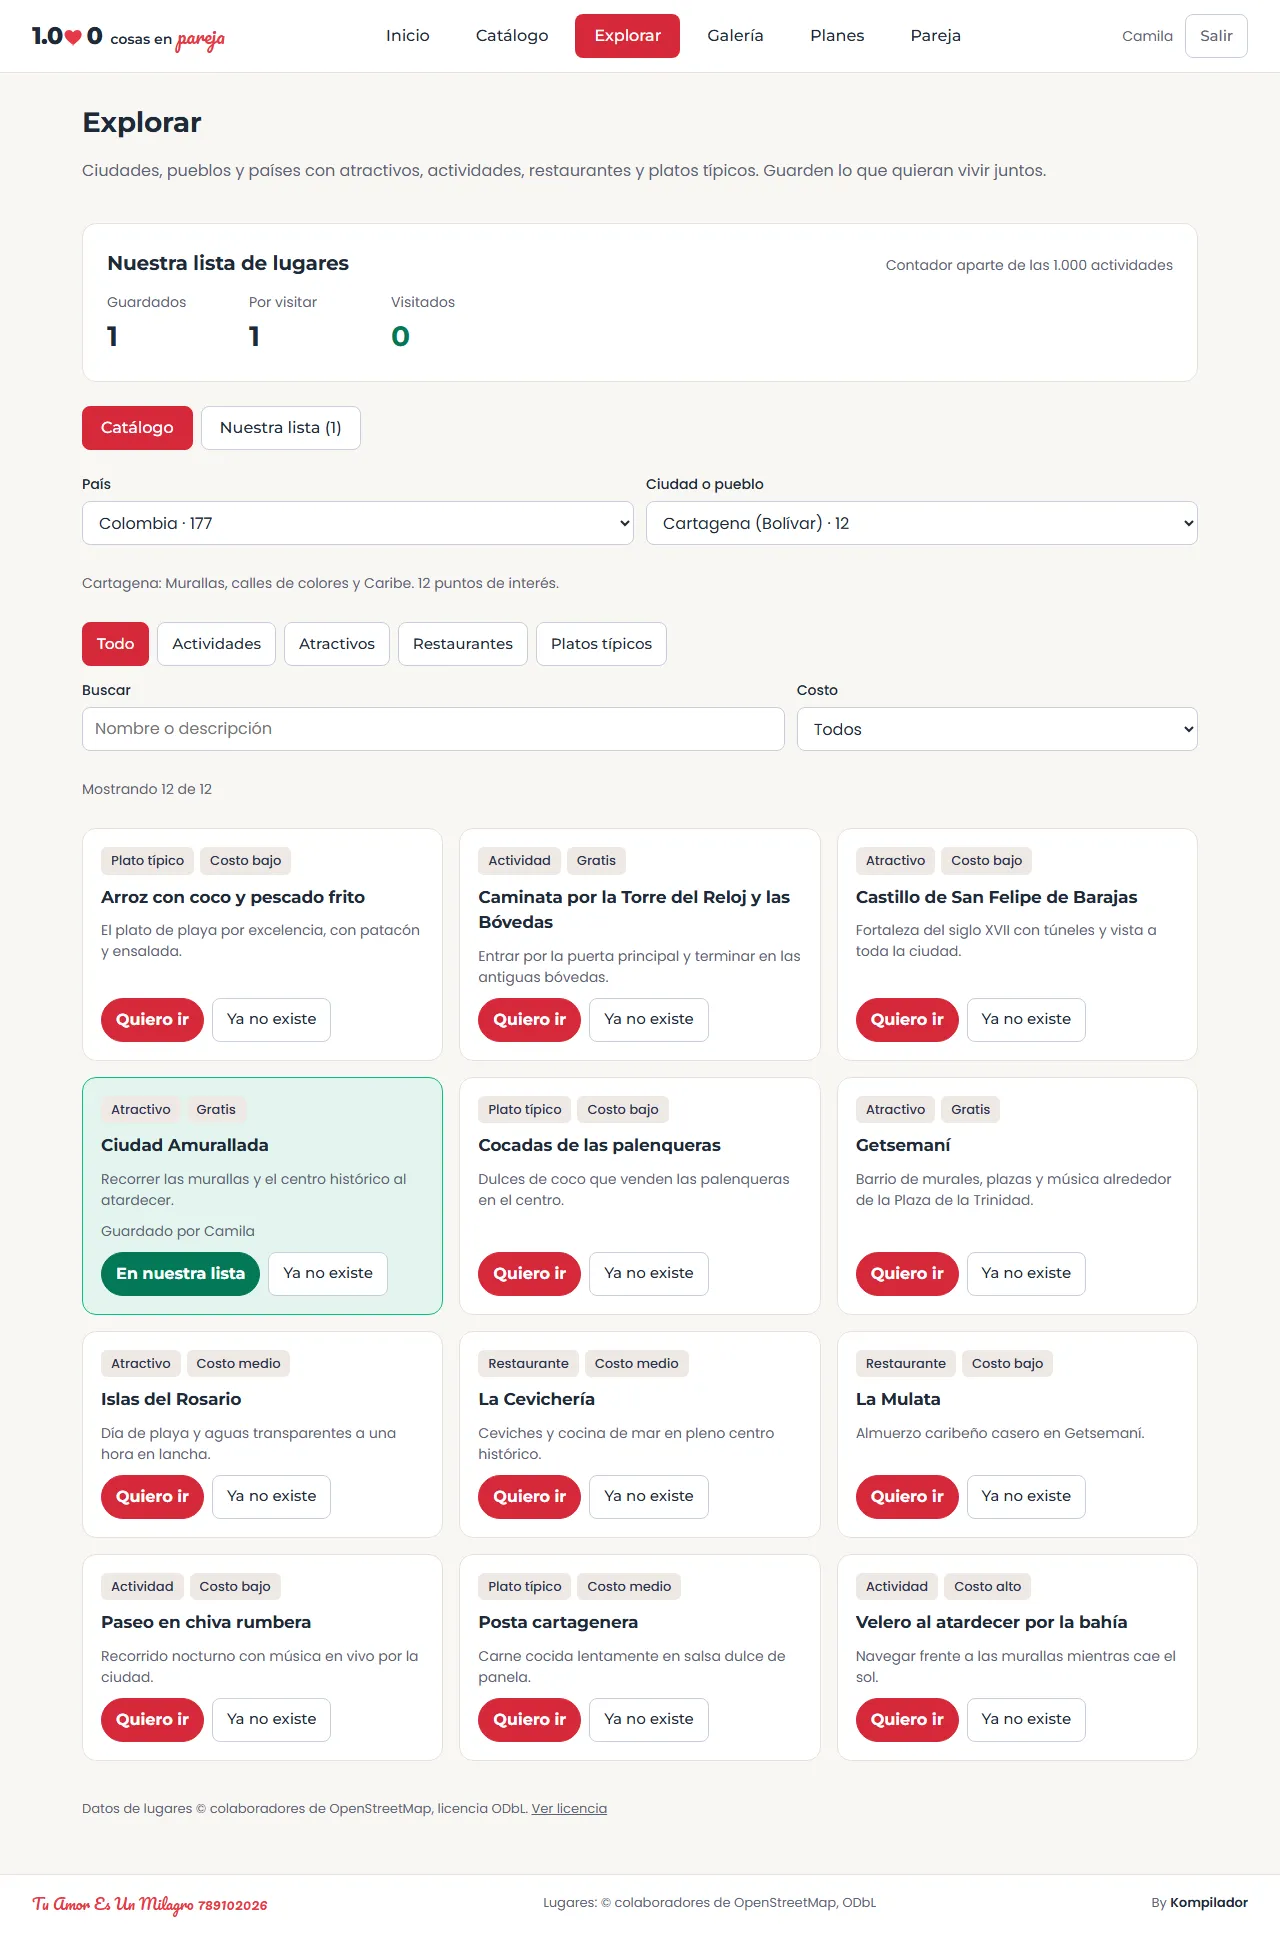This screenshot has height=1934, width=1280.
Task: Open the Ciudad o pueblo dropdown
Action: [x=922, y=523]
